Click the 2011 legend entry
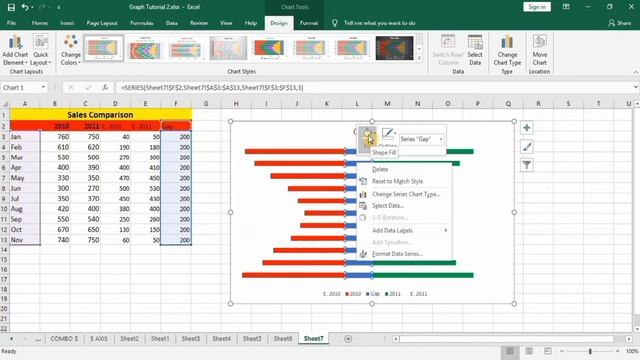 pos(393,294)
